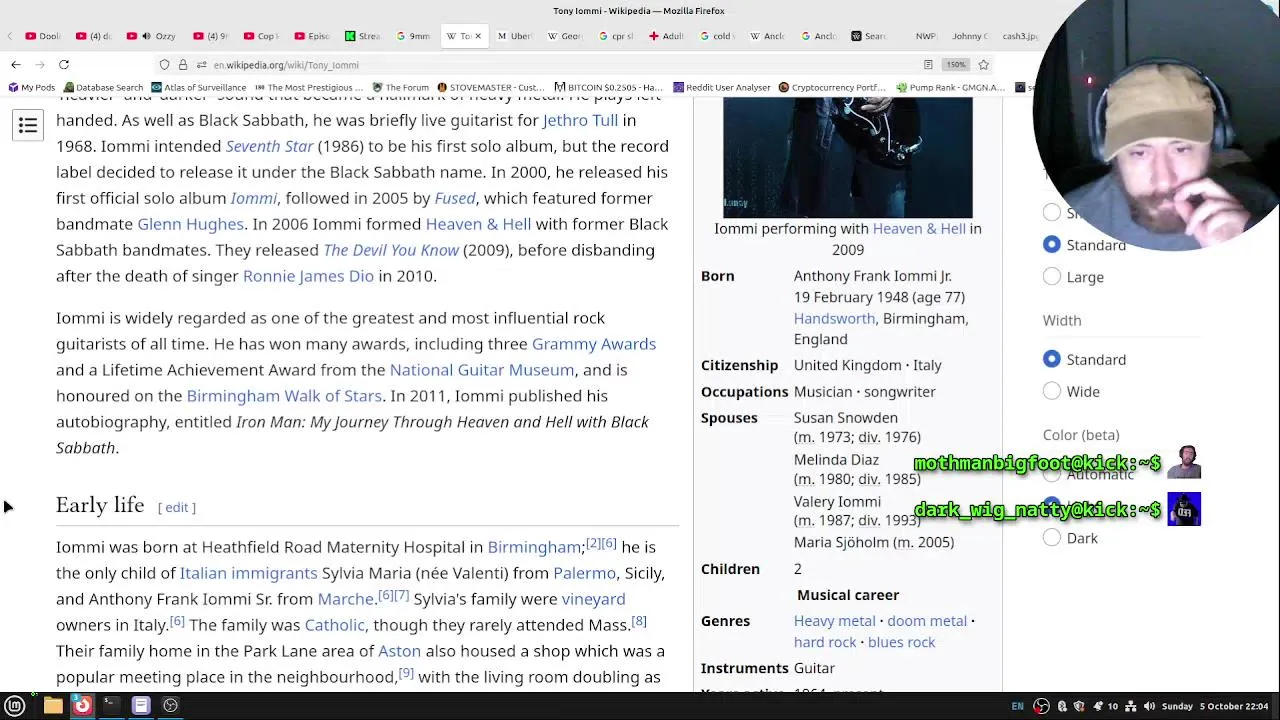
Task: Select Large text size option
Action: (x=1052, y=277)
